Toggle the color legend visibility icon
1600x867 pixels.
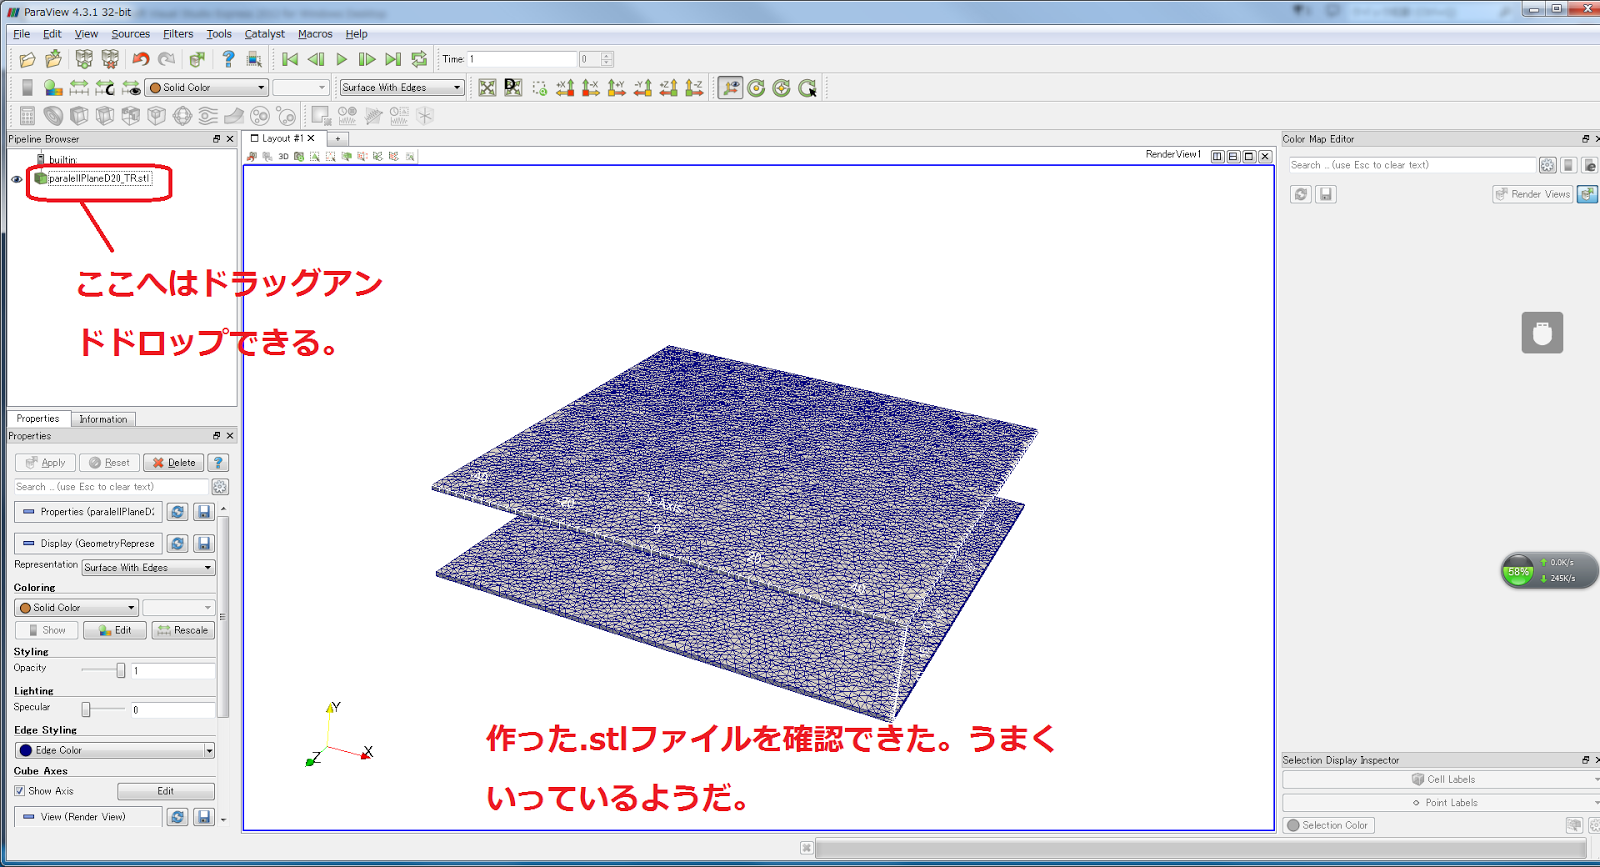pyautogui.click(x=27, y=88)
